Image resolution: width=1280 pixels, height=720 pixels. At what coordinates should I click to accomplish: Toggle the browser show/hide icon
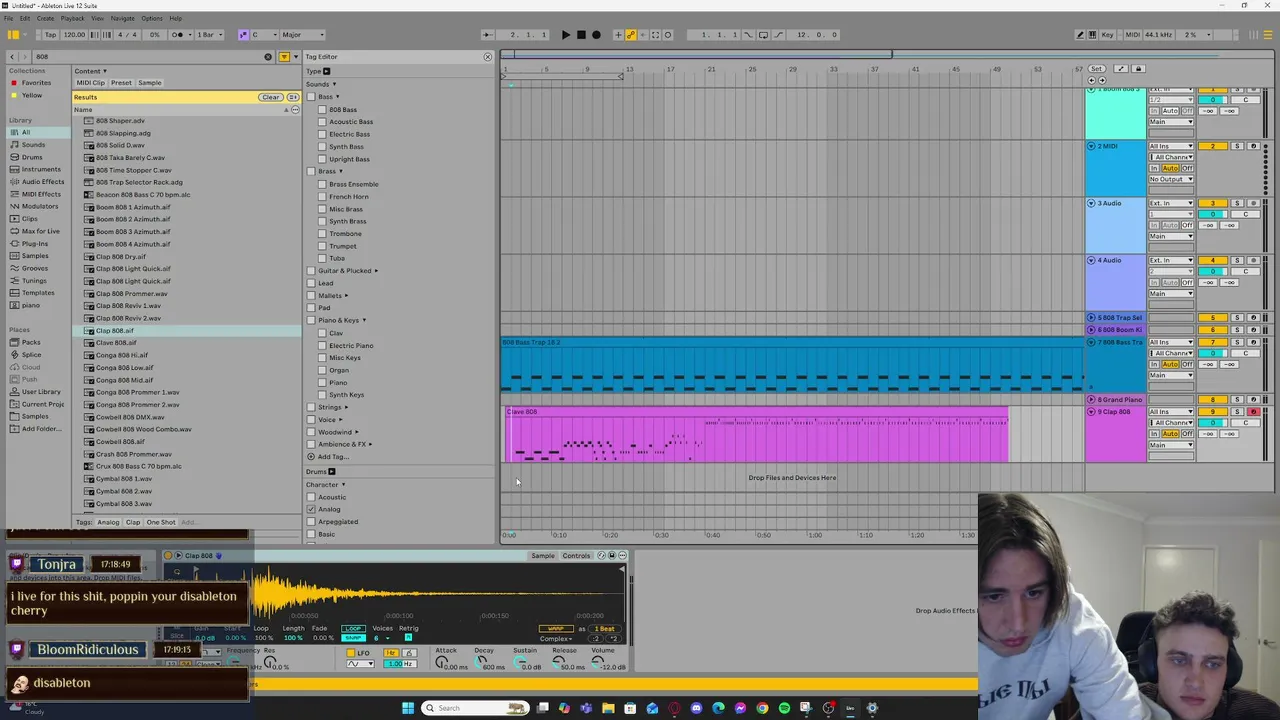13,35
